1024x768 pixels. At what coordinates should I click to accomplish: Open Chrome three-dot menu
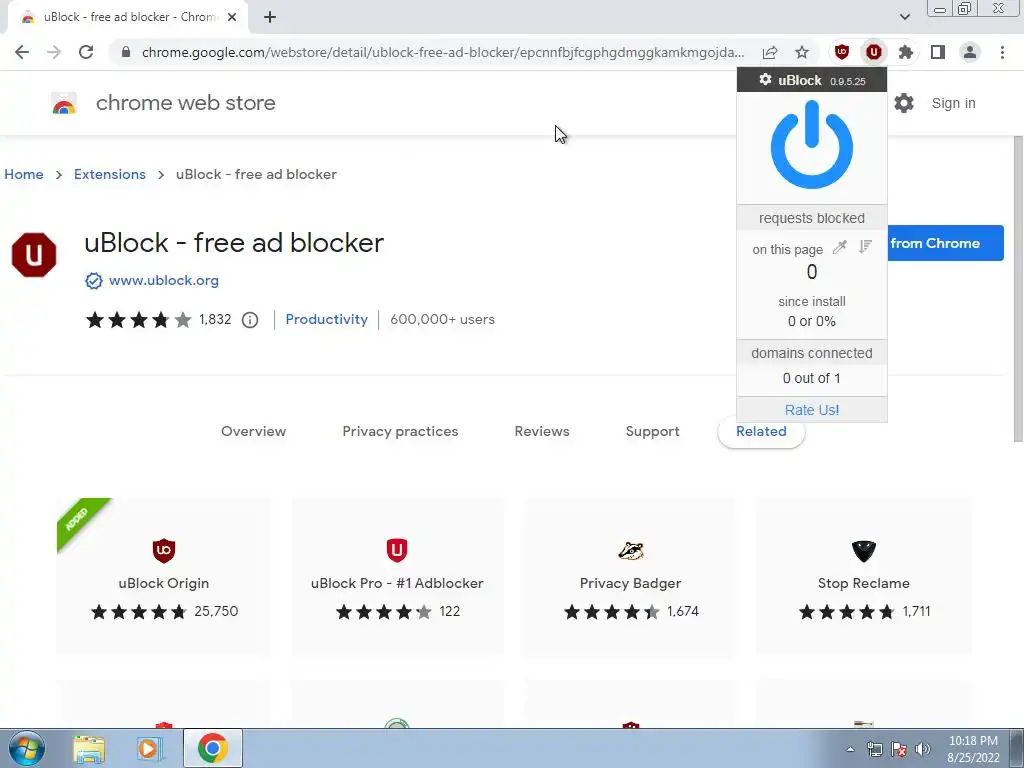[x=1002, y=52]
